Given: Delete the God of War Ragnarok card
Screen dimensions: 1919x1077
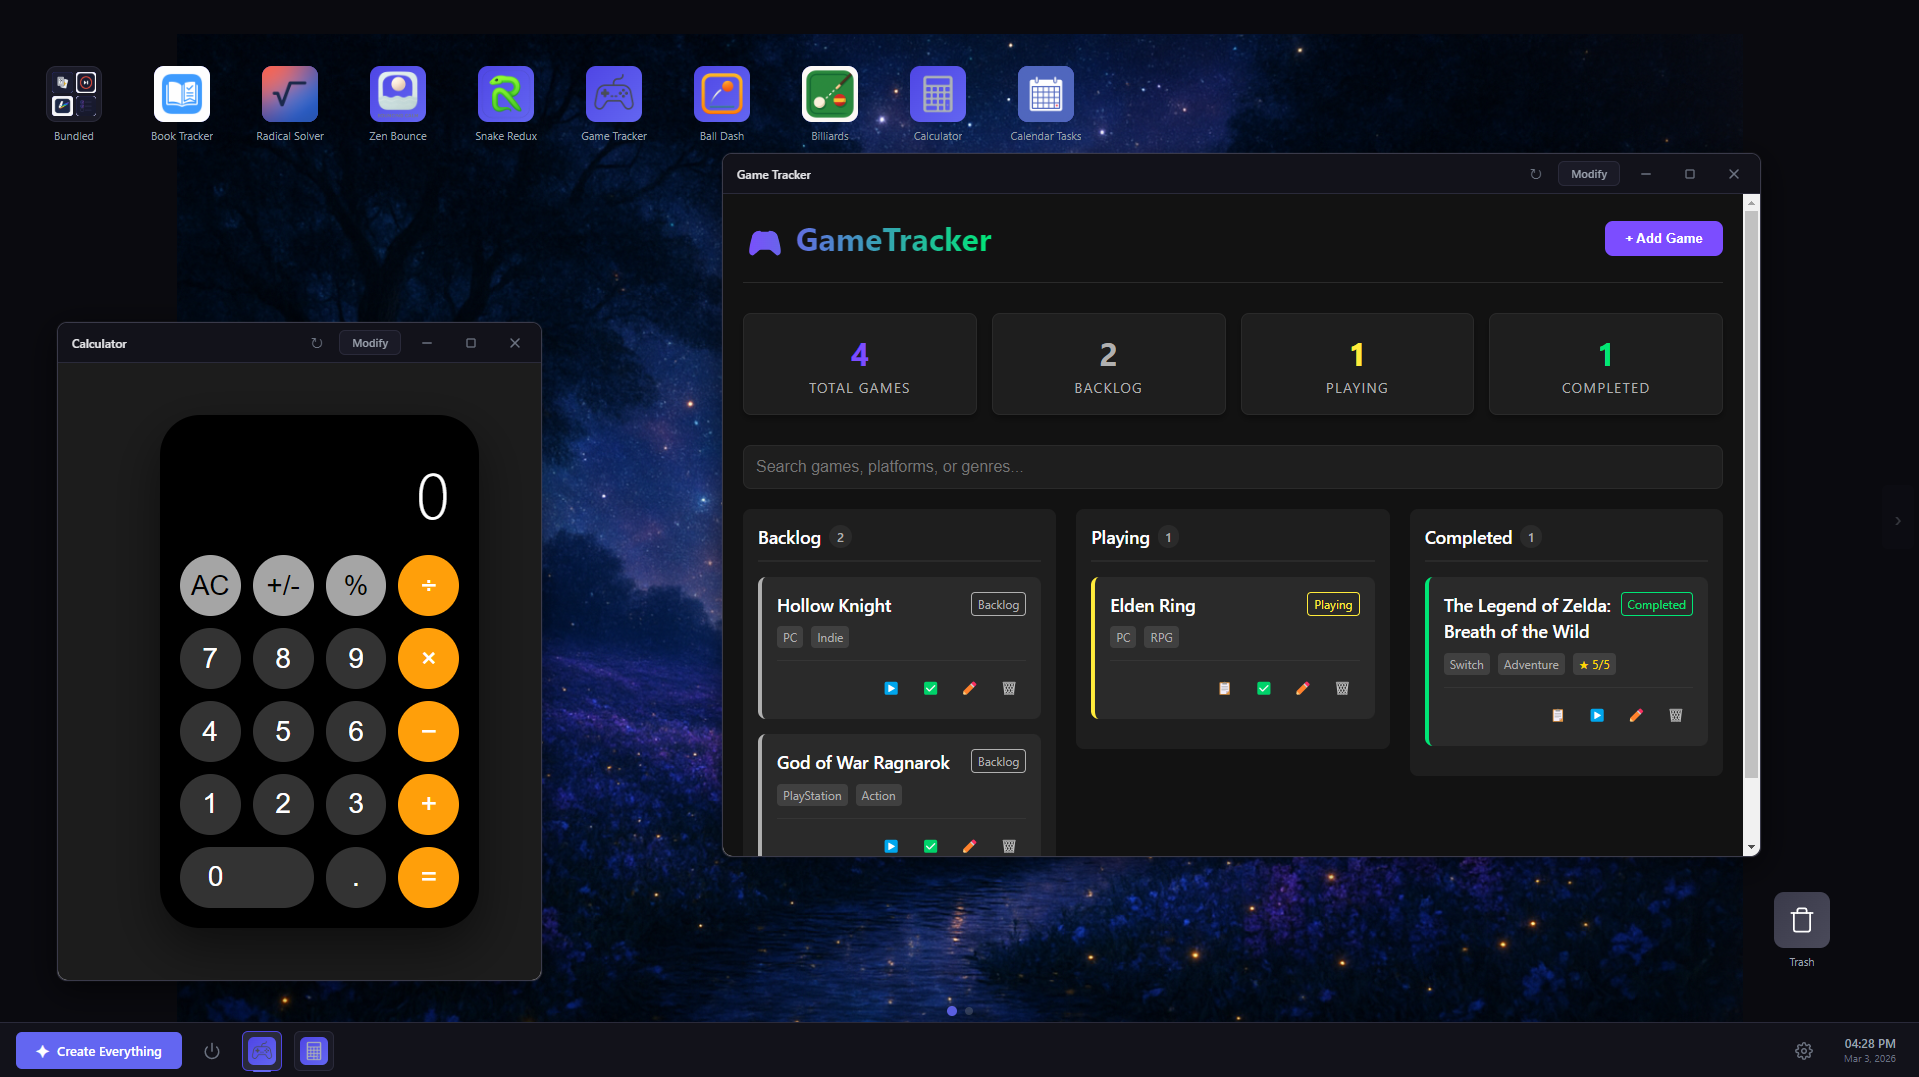Looking at the screenshot, I should (1009, 846).
